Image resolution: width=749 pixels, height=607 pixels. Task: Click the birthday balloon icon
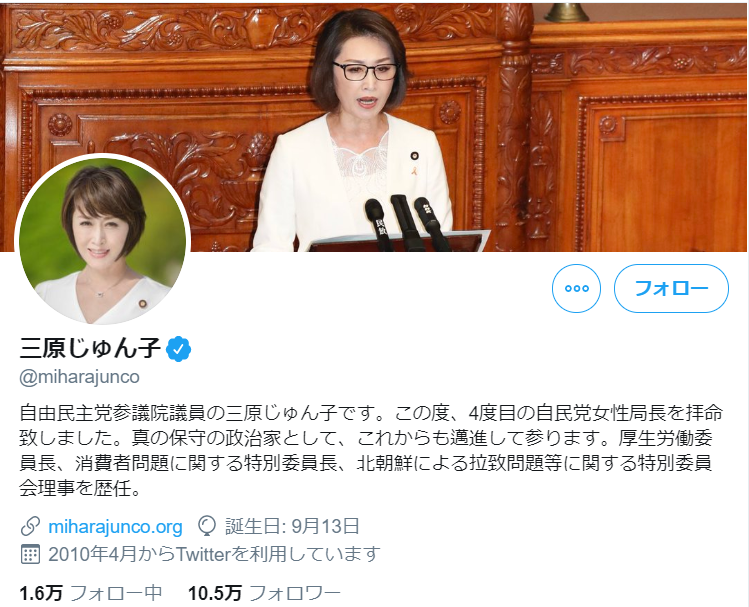(x=207, y=526)
